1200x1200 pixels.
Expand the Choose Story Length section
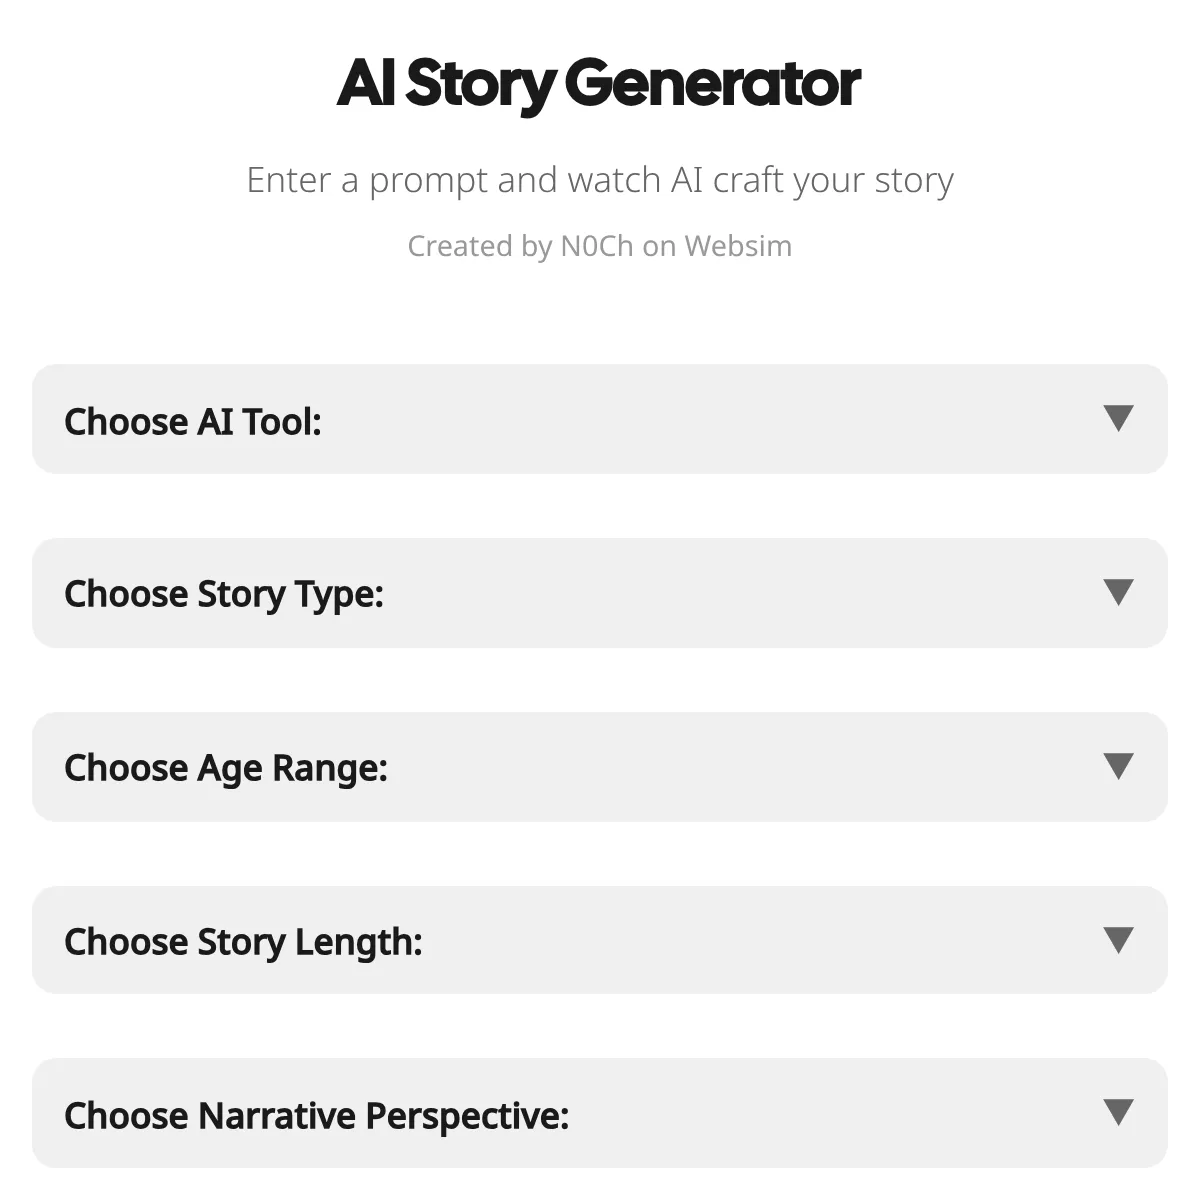point(600,940)
